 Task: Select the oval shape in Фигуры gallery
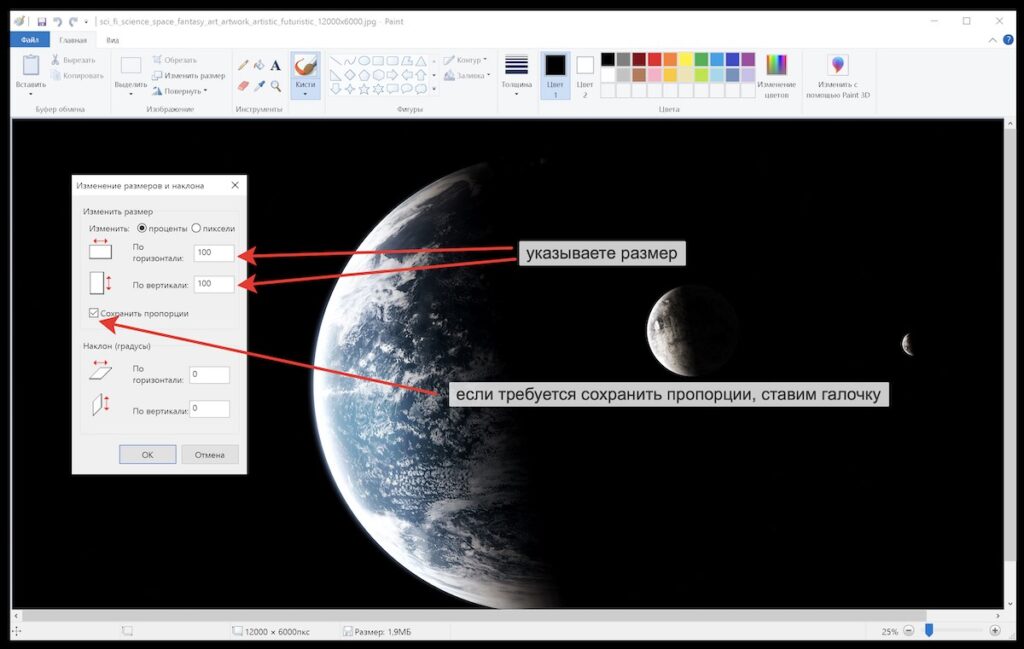(x=364, y=61)
